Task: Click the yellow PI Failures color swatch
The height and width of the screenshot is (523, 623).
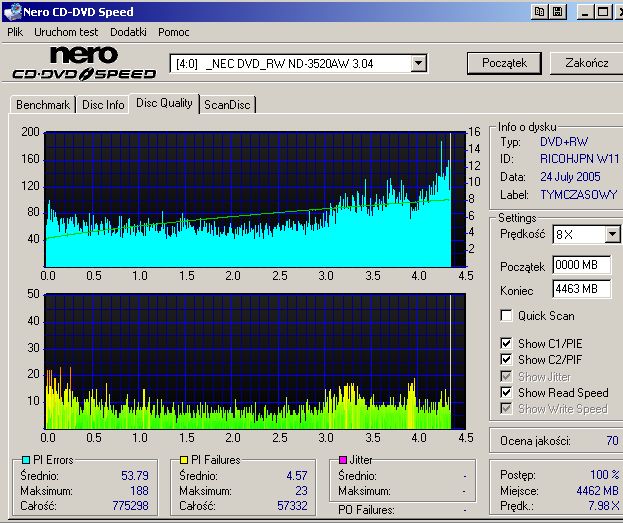Action: click(184, 460)
